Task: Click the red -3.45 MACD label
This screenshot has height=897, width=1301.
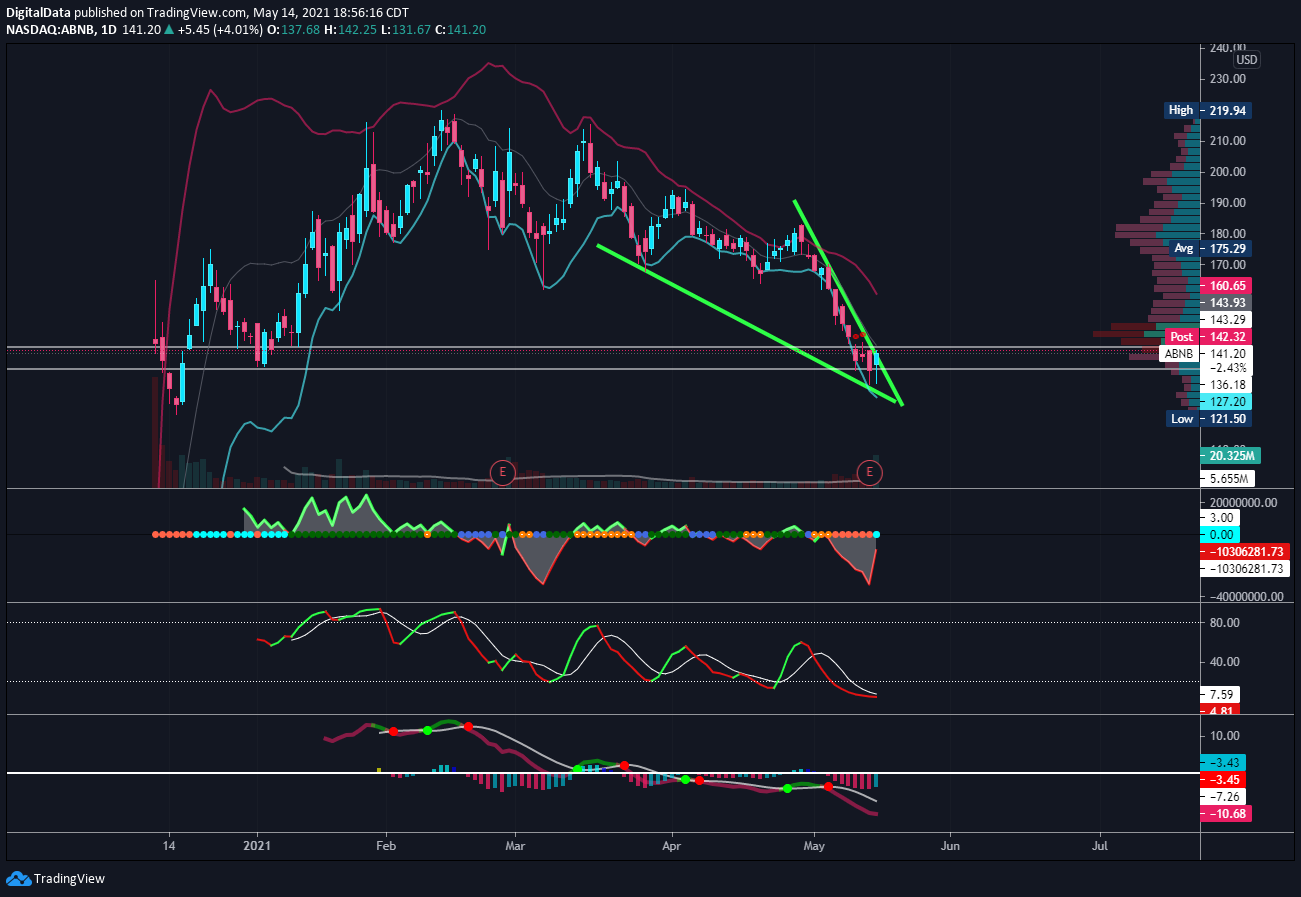Action: tap(1222, 779)
